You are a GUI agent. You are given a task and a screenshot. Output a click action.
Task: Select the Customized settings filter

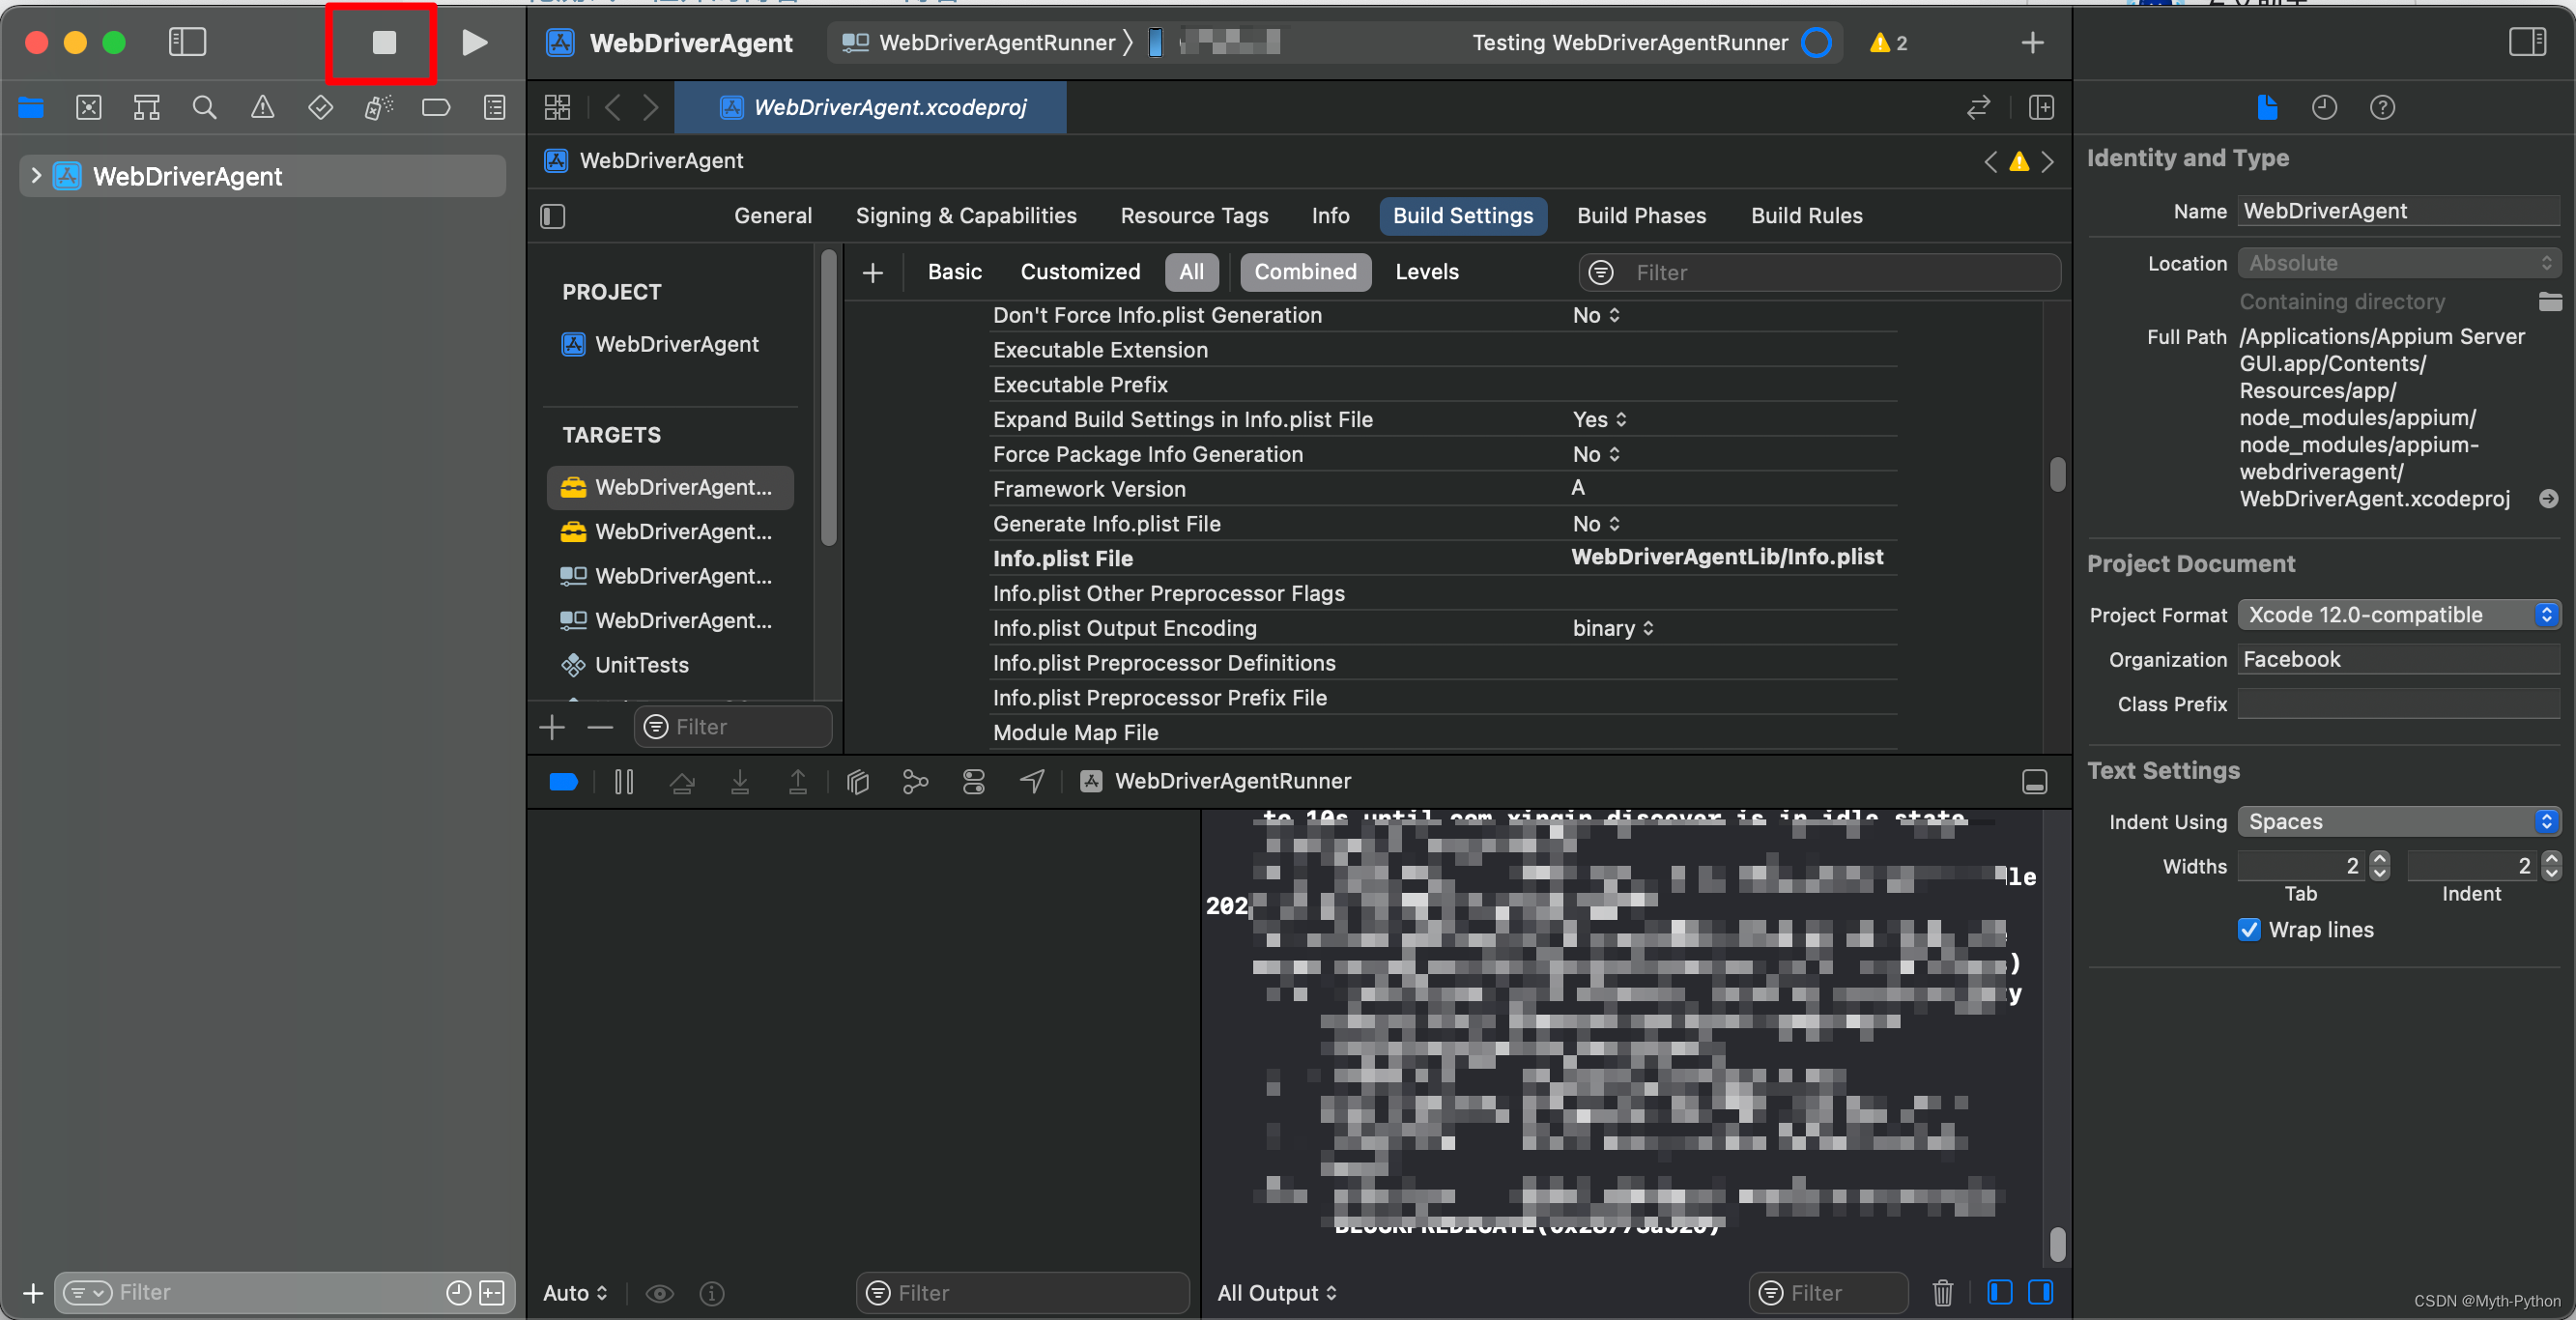[1079, 271]
